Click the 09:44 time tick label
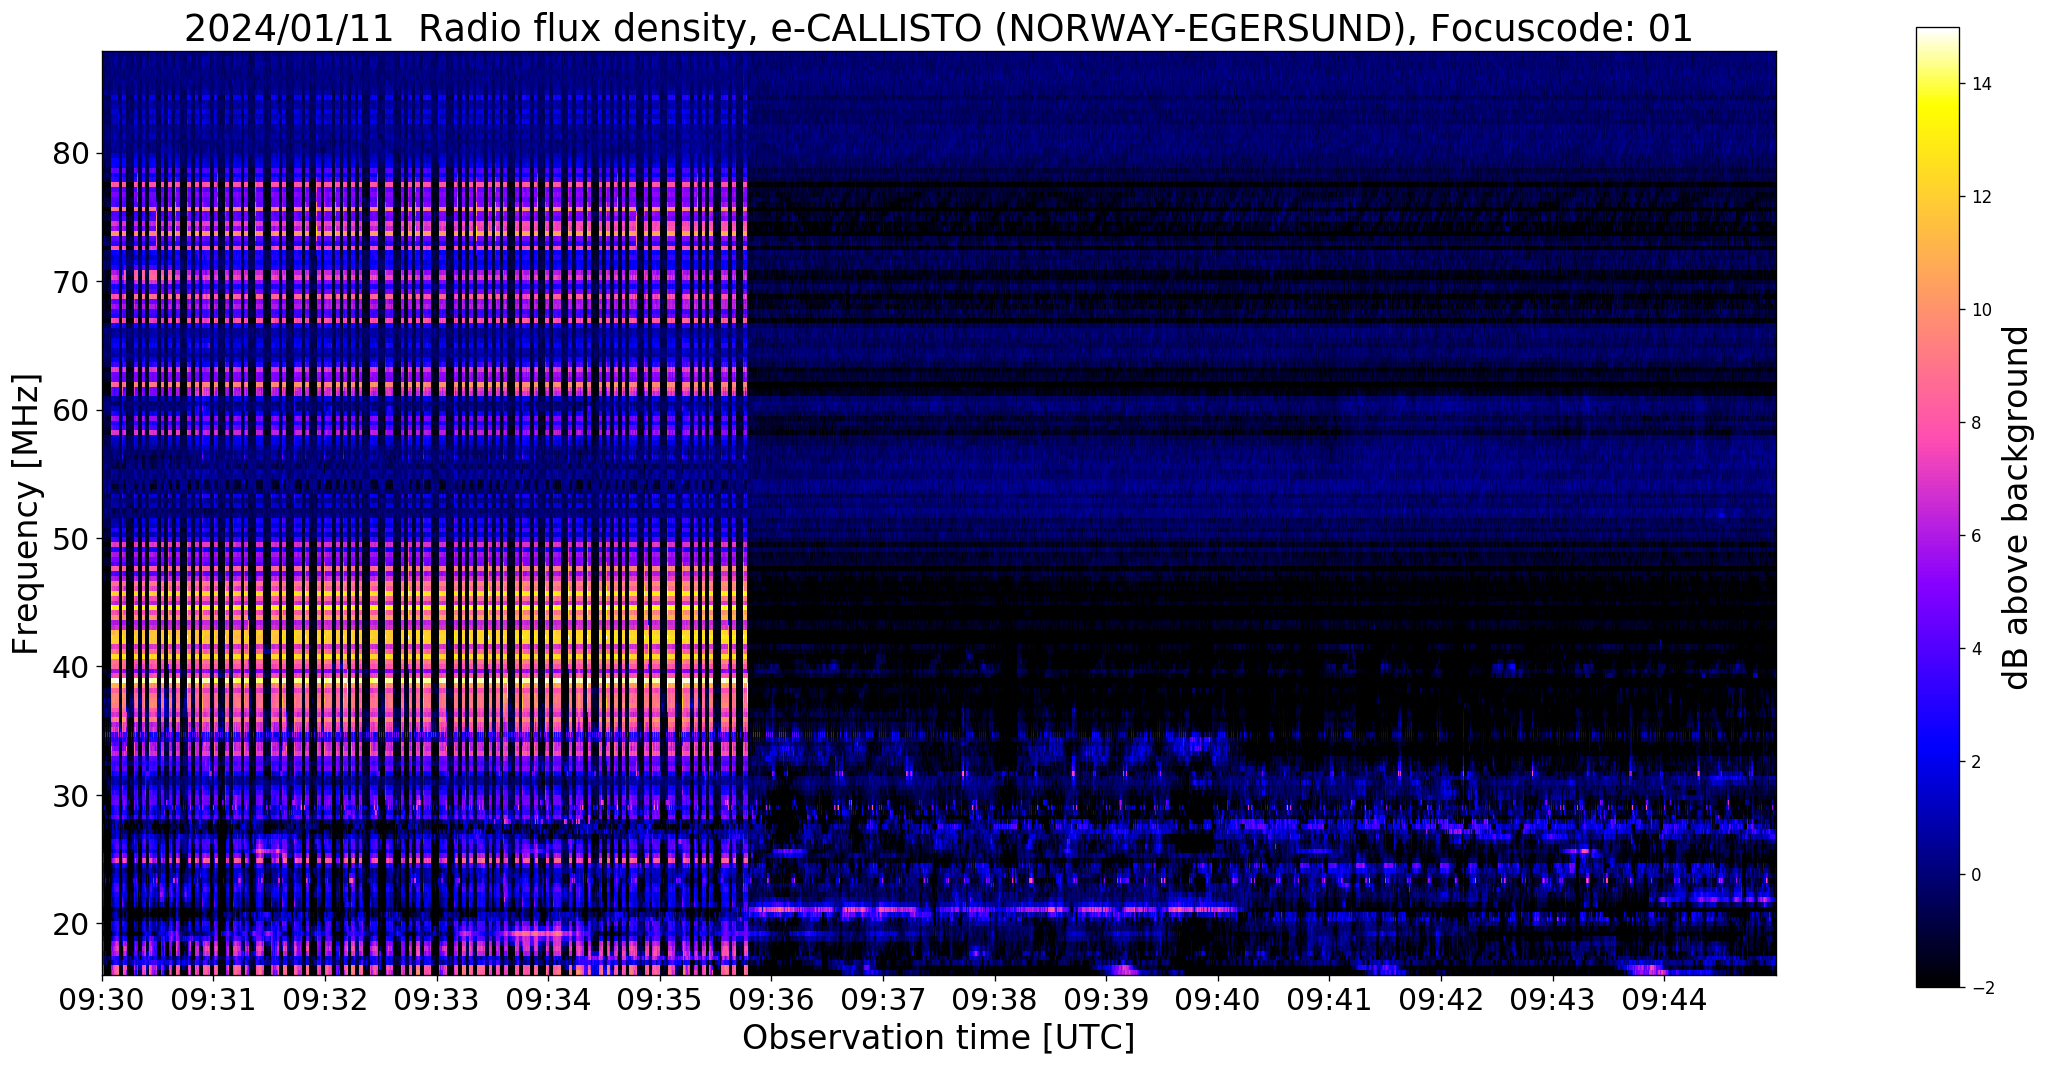Image resolution: width=2047 pixels, height=1067 pixels. 1664,998
